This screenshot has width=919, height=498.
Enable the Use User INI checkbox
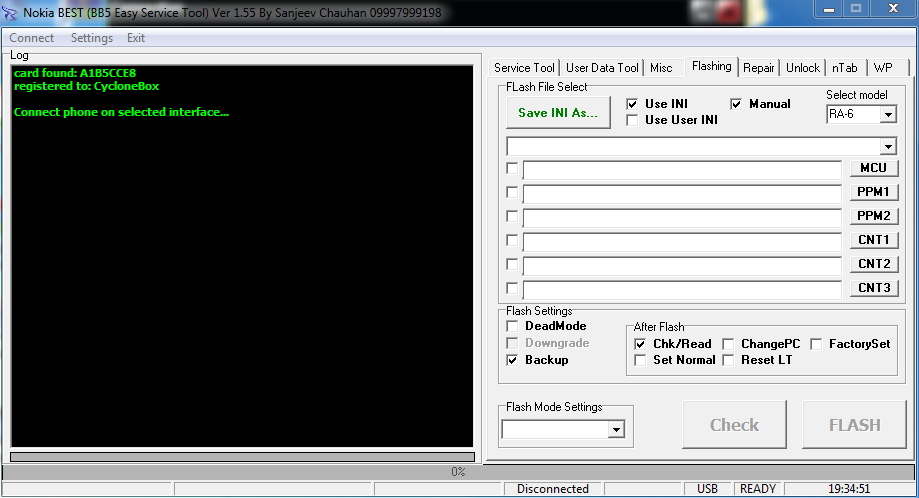click(x=632, y=120)
